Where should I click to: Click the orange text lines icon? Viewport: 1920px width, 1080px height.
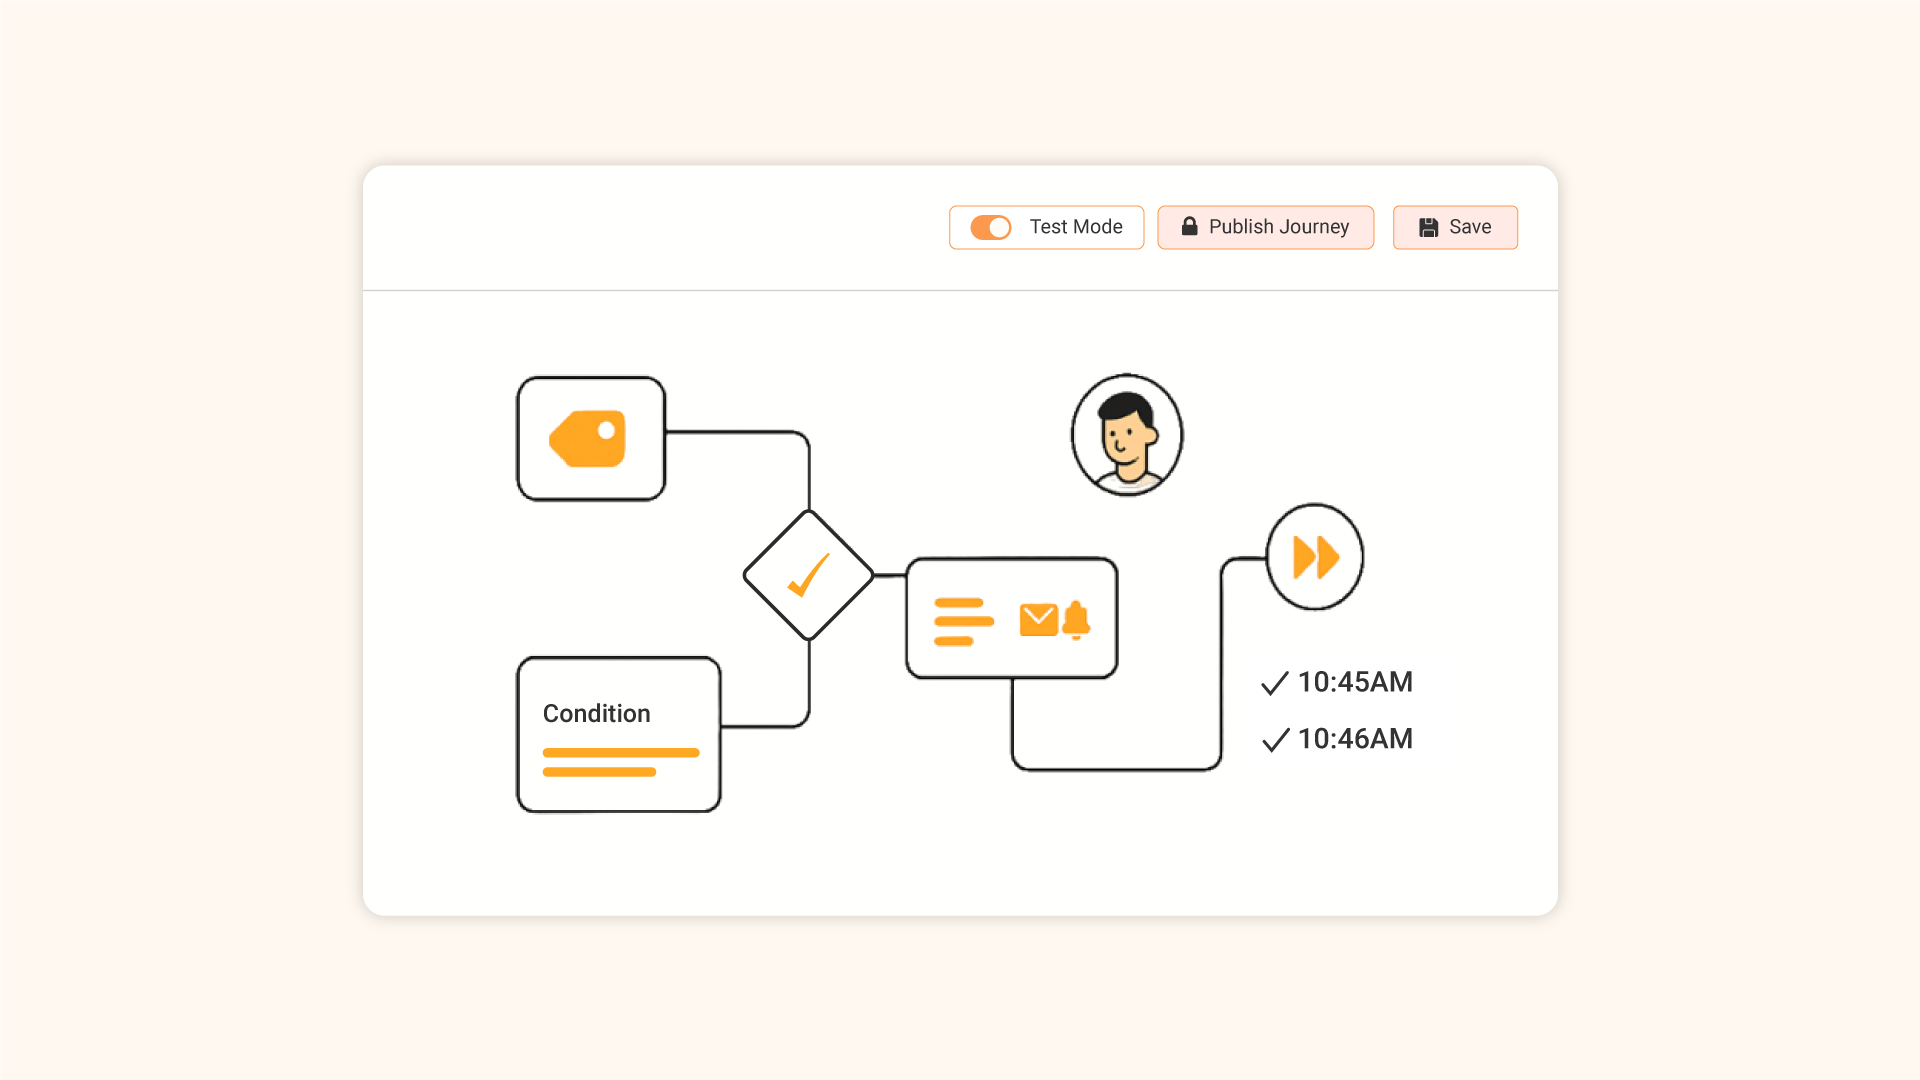point(962,621)
